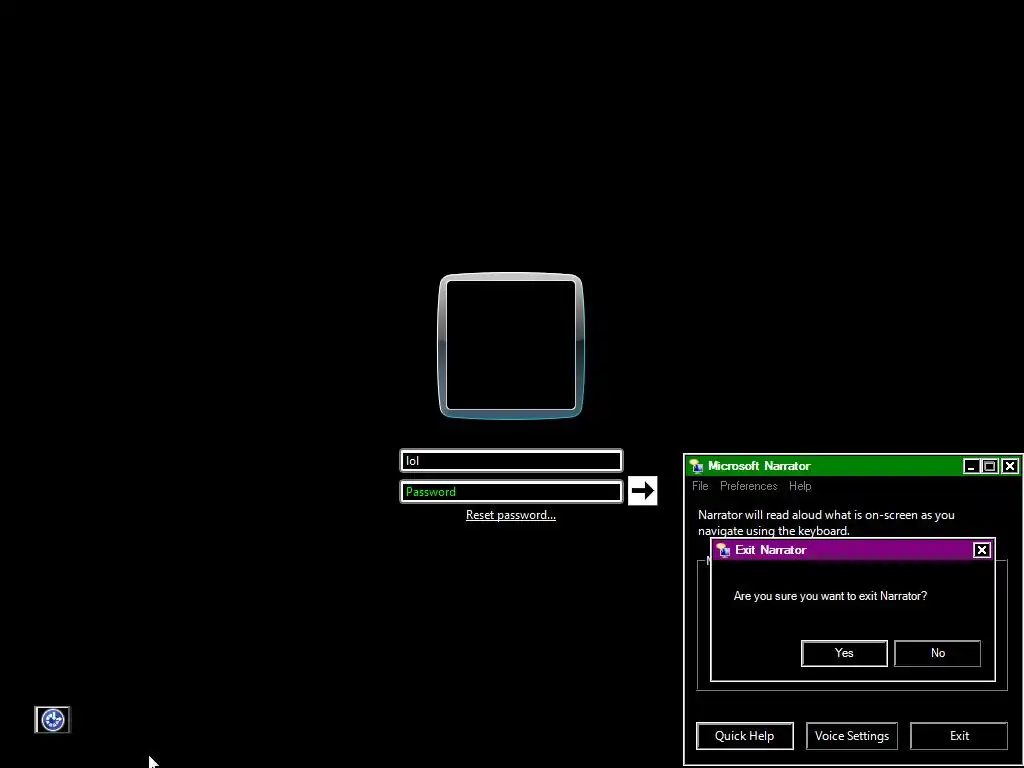
Task: Click the Narrator Exit button
Action: pos(959,736)
